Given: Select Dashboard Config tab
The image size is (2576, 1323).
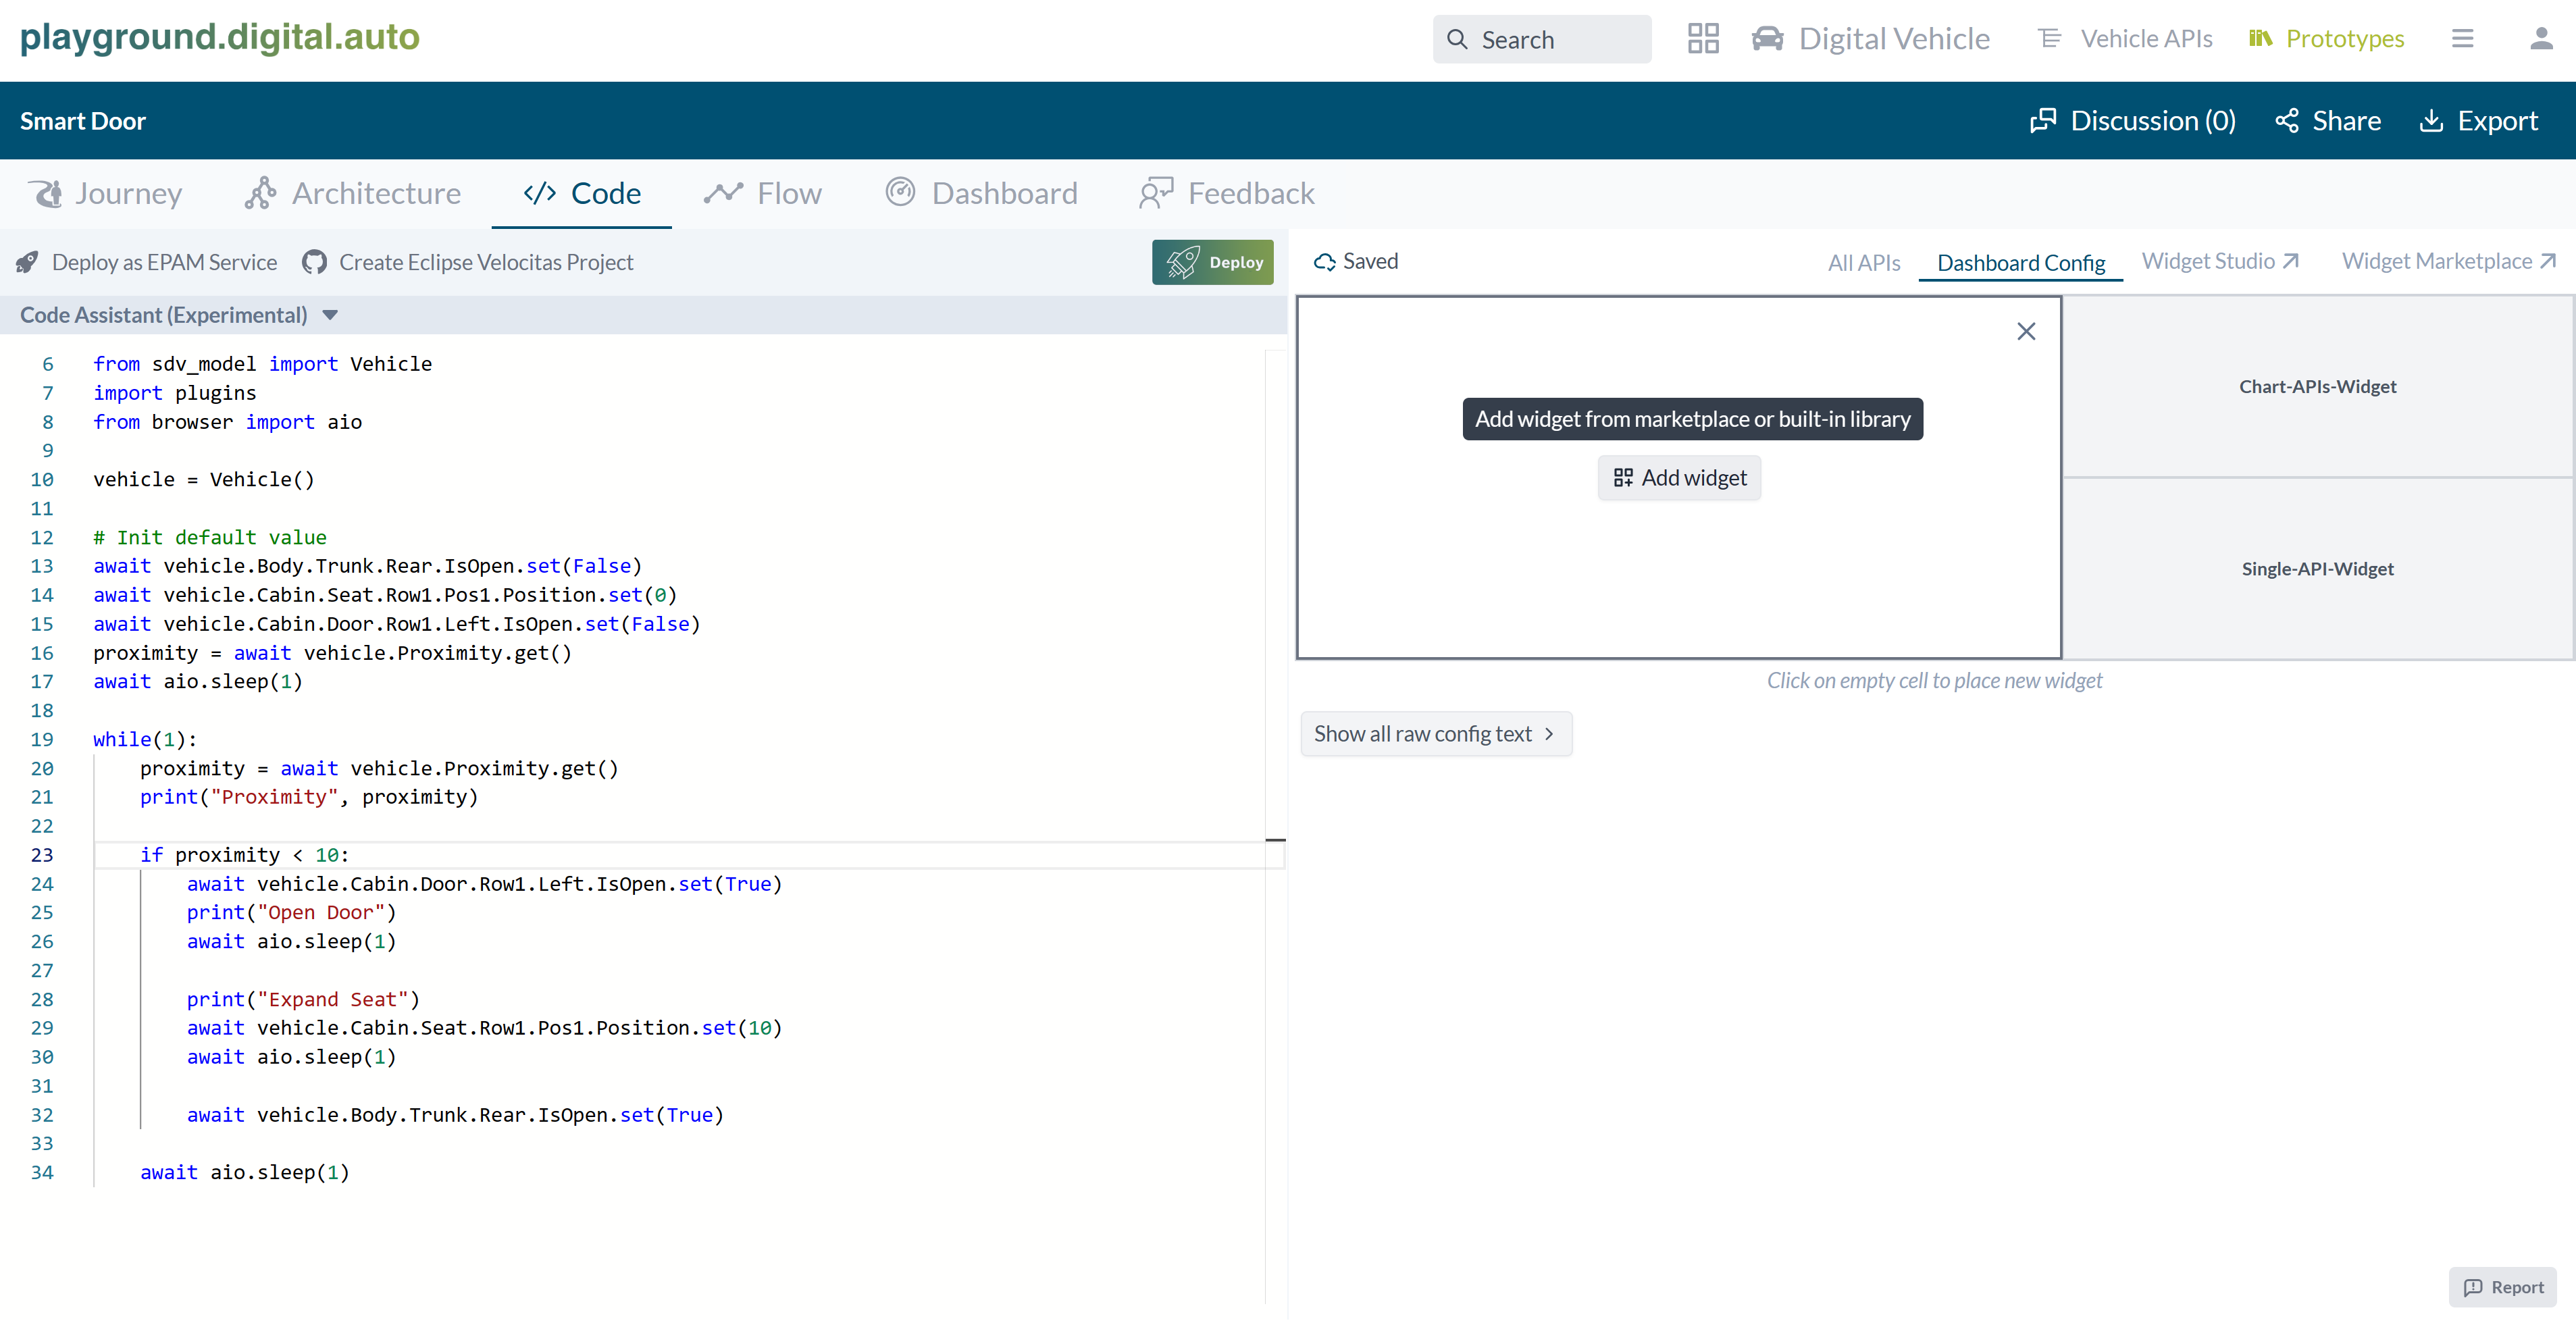Looking at the screenshot, I should pos(2021,263).
